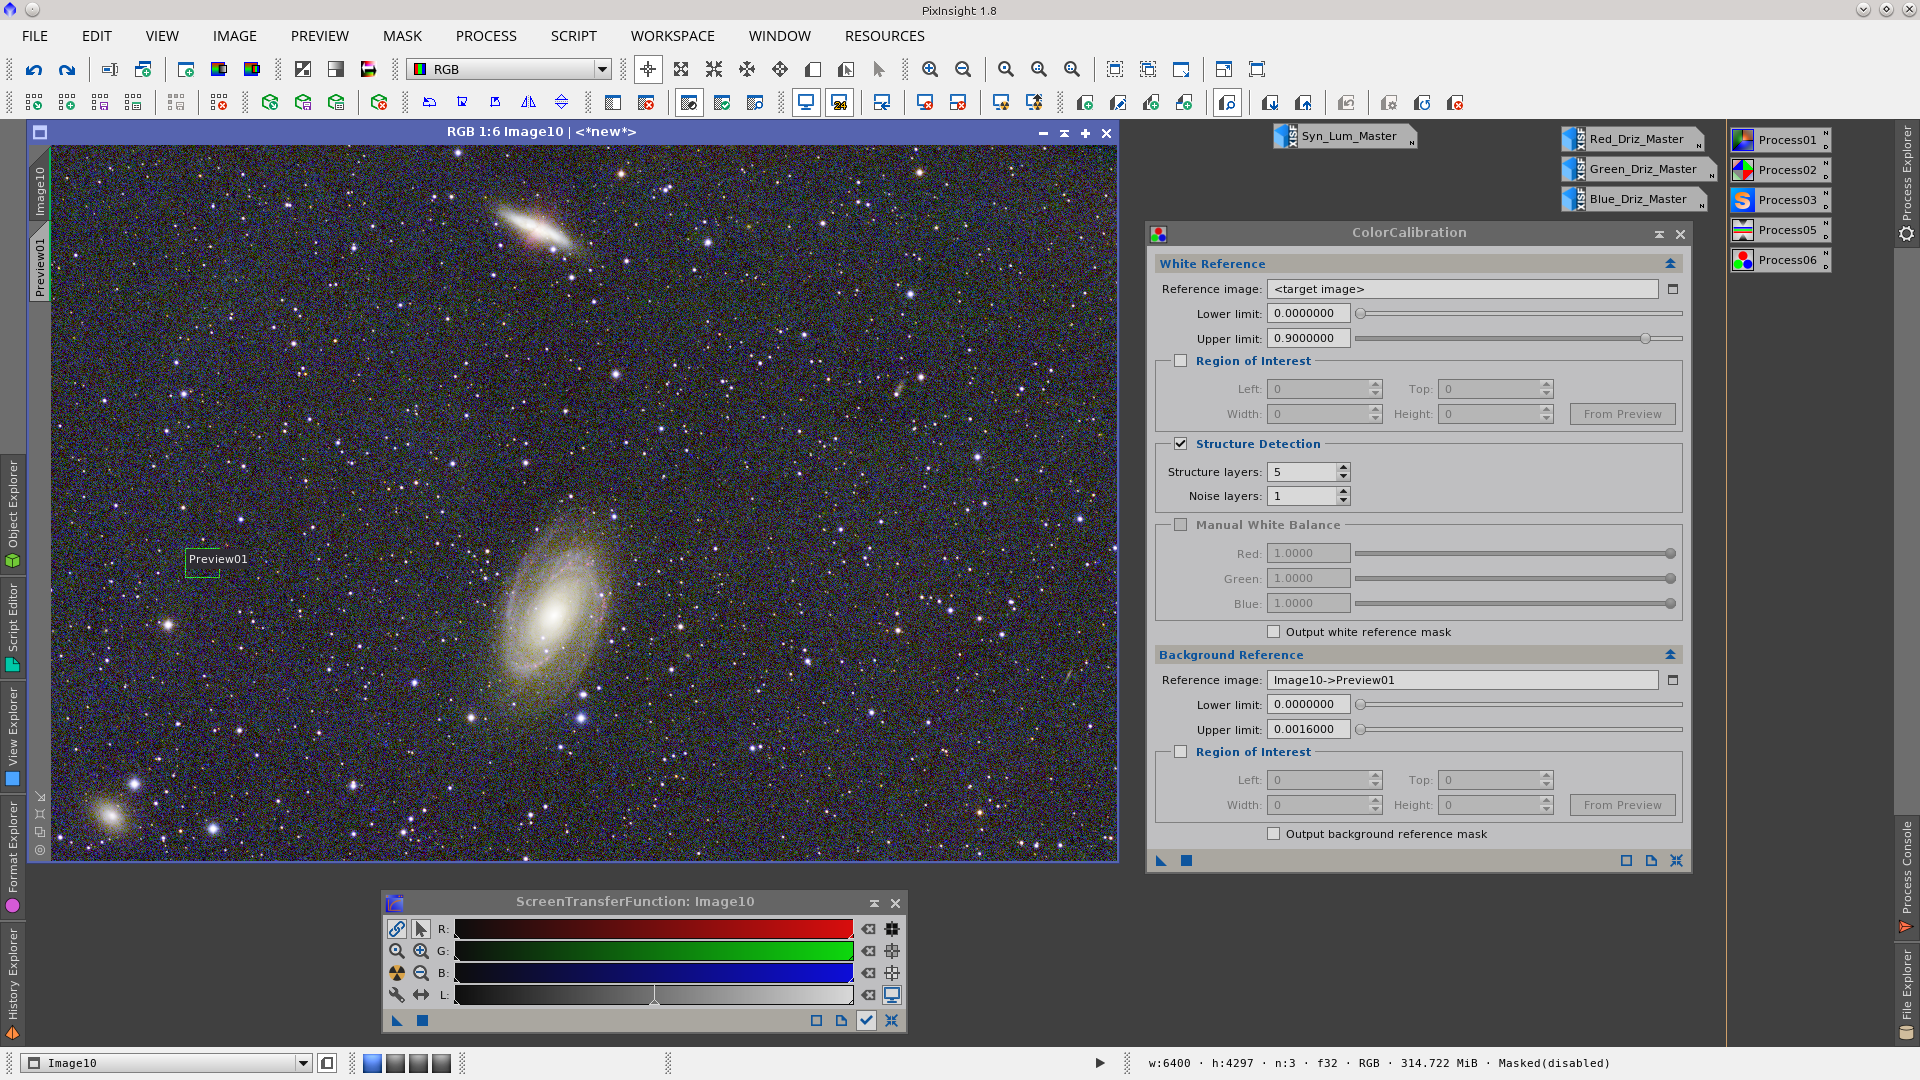
Task: Select the Auto Stretch icon in ScreenTransferFunction
Action: pos(396,973)
